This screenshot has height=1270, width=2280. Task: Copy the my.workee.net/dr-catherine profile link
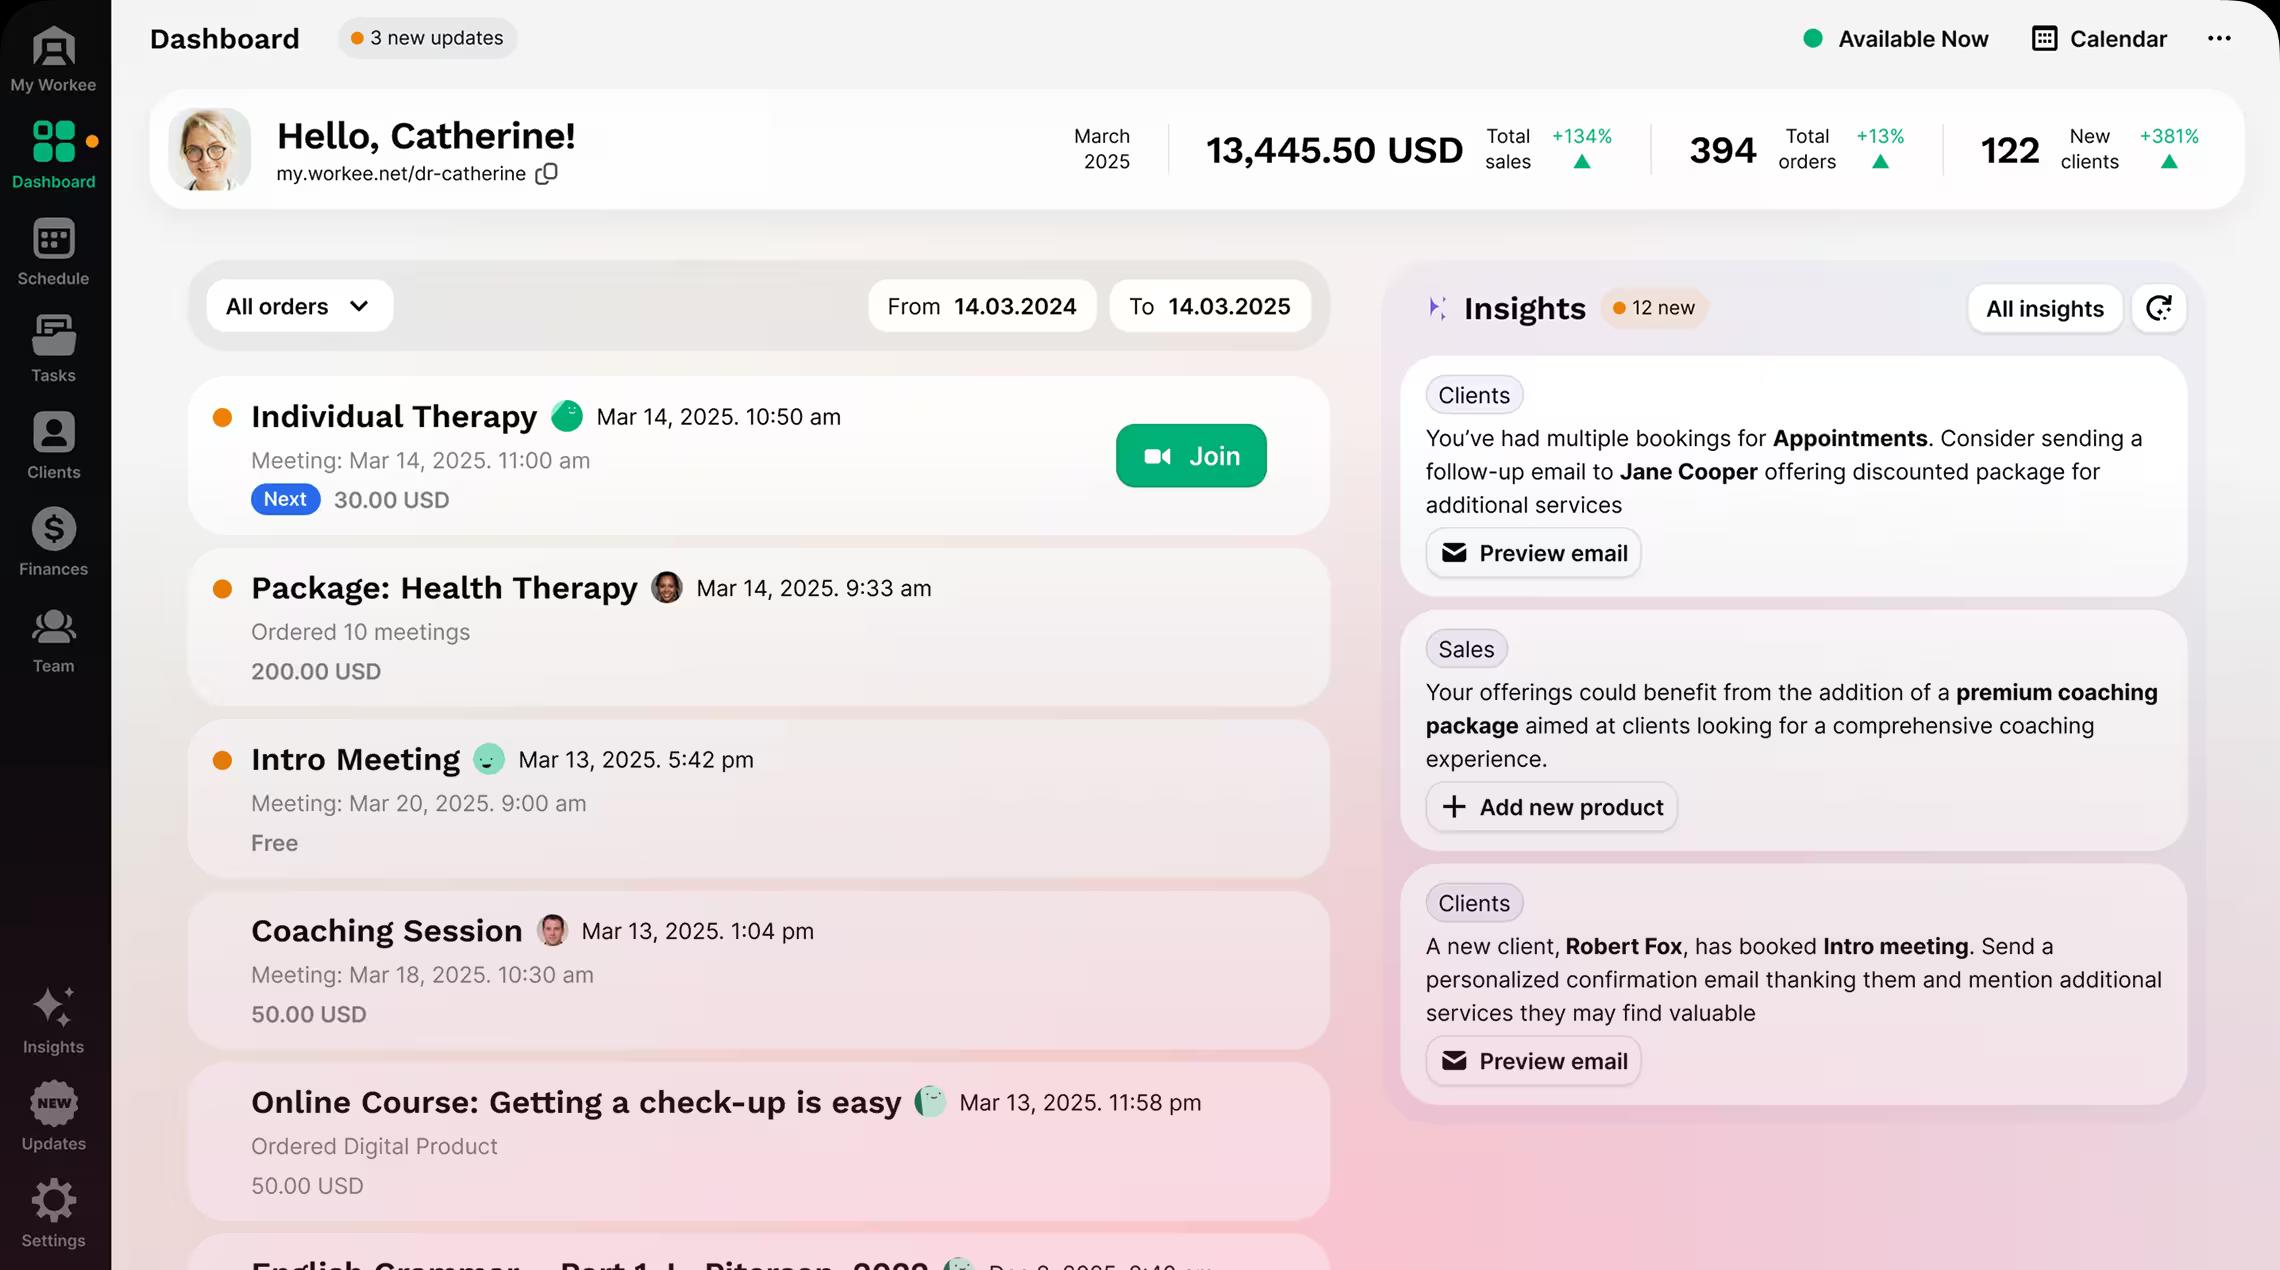click(x=546, y=173)
